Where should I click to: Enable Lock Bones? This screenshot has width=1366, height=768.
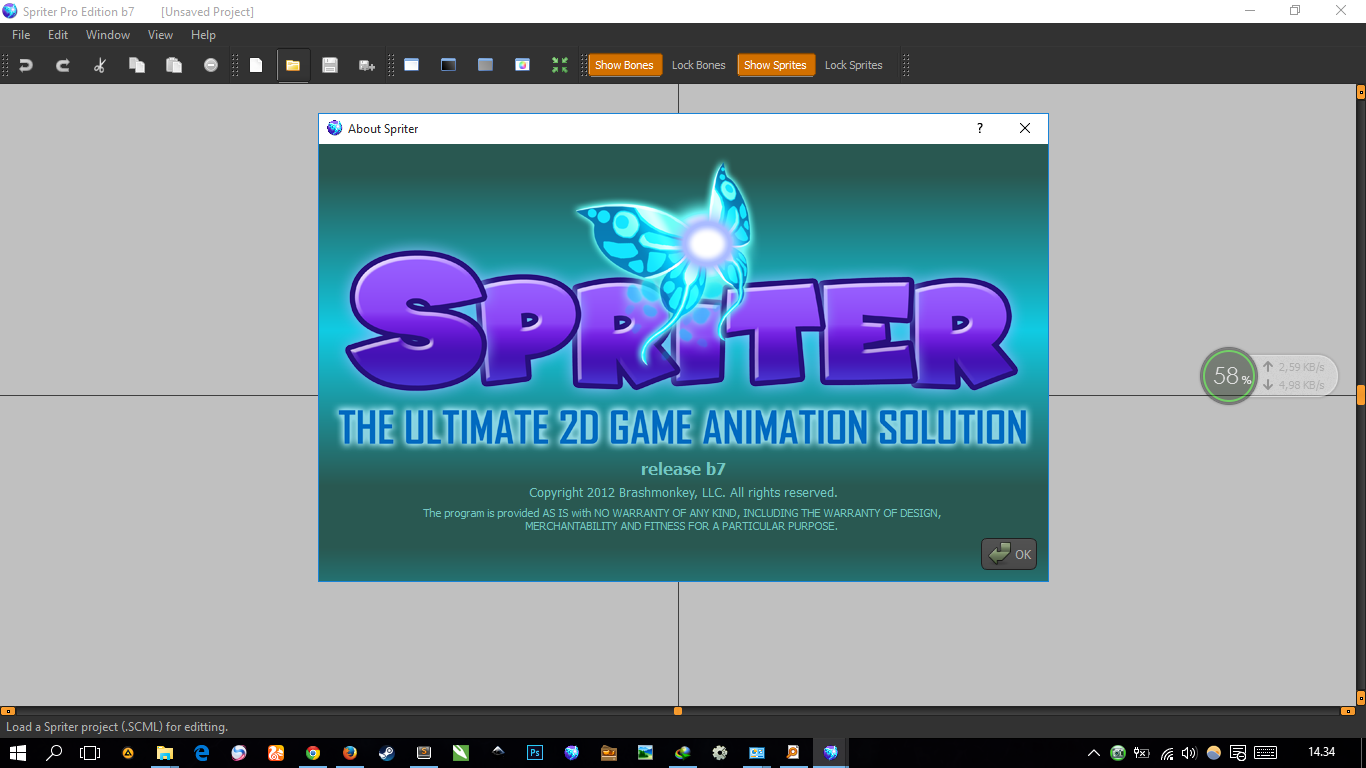pos(698,64)
